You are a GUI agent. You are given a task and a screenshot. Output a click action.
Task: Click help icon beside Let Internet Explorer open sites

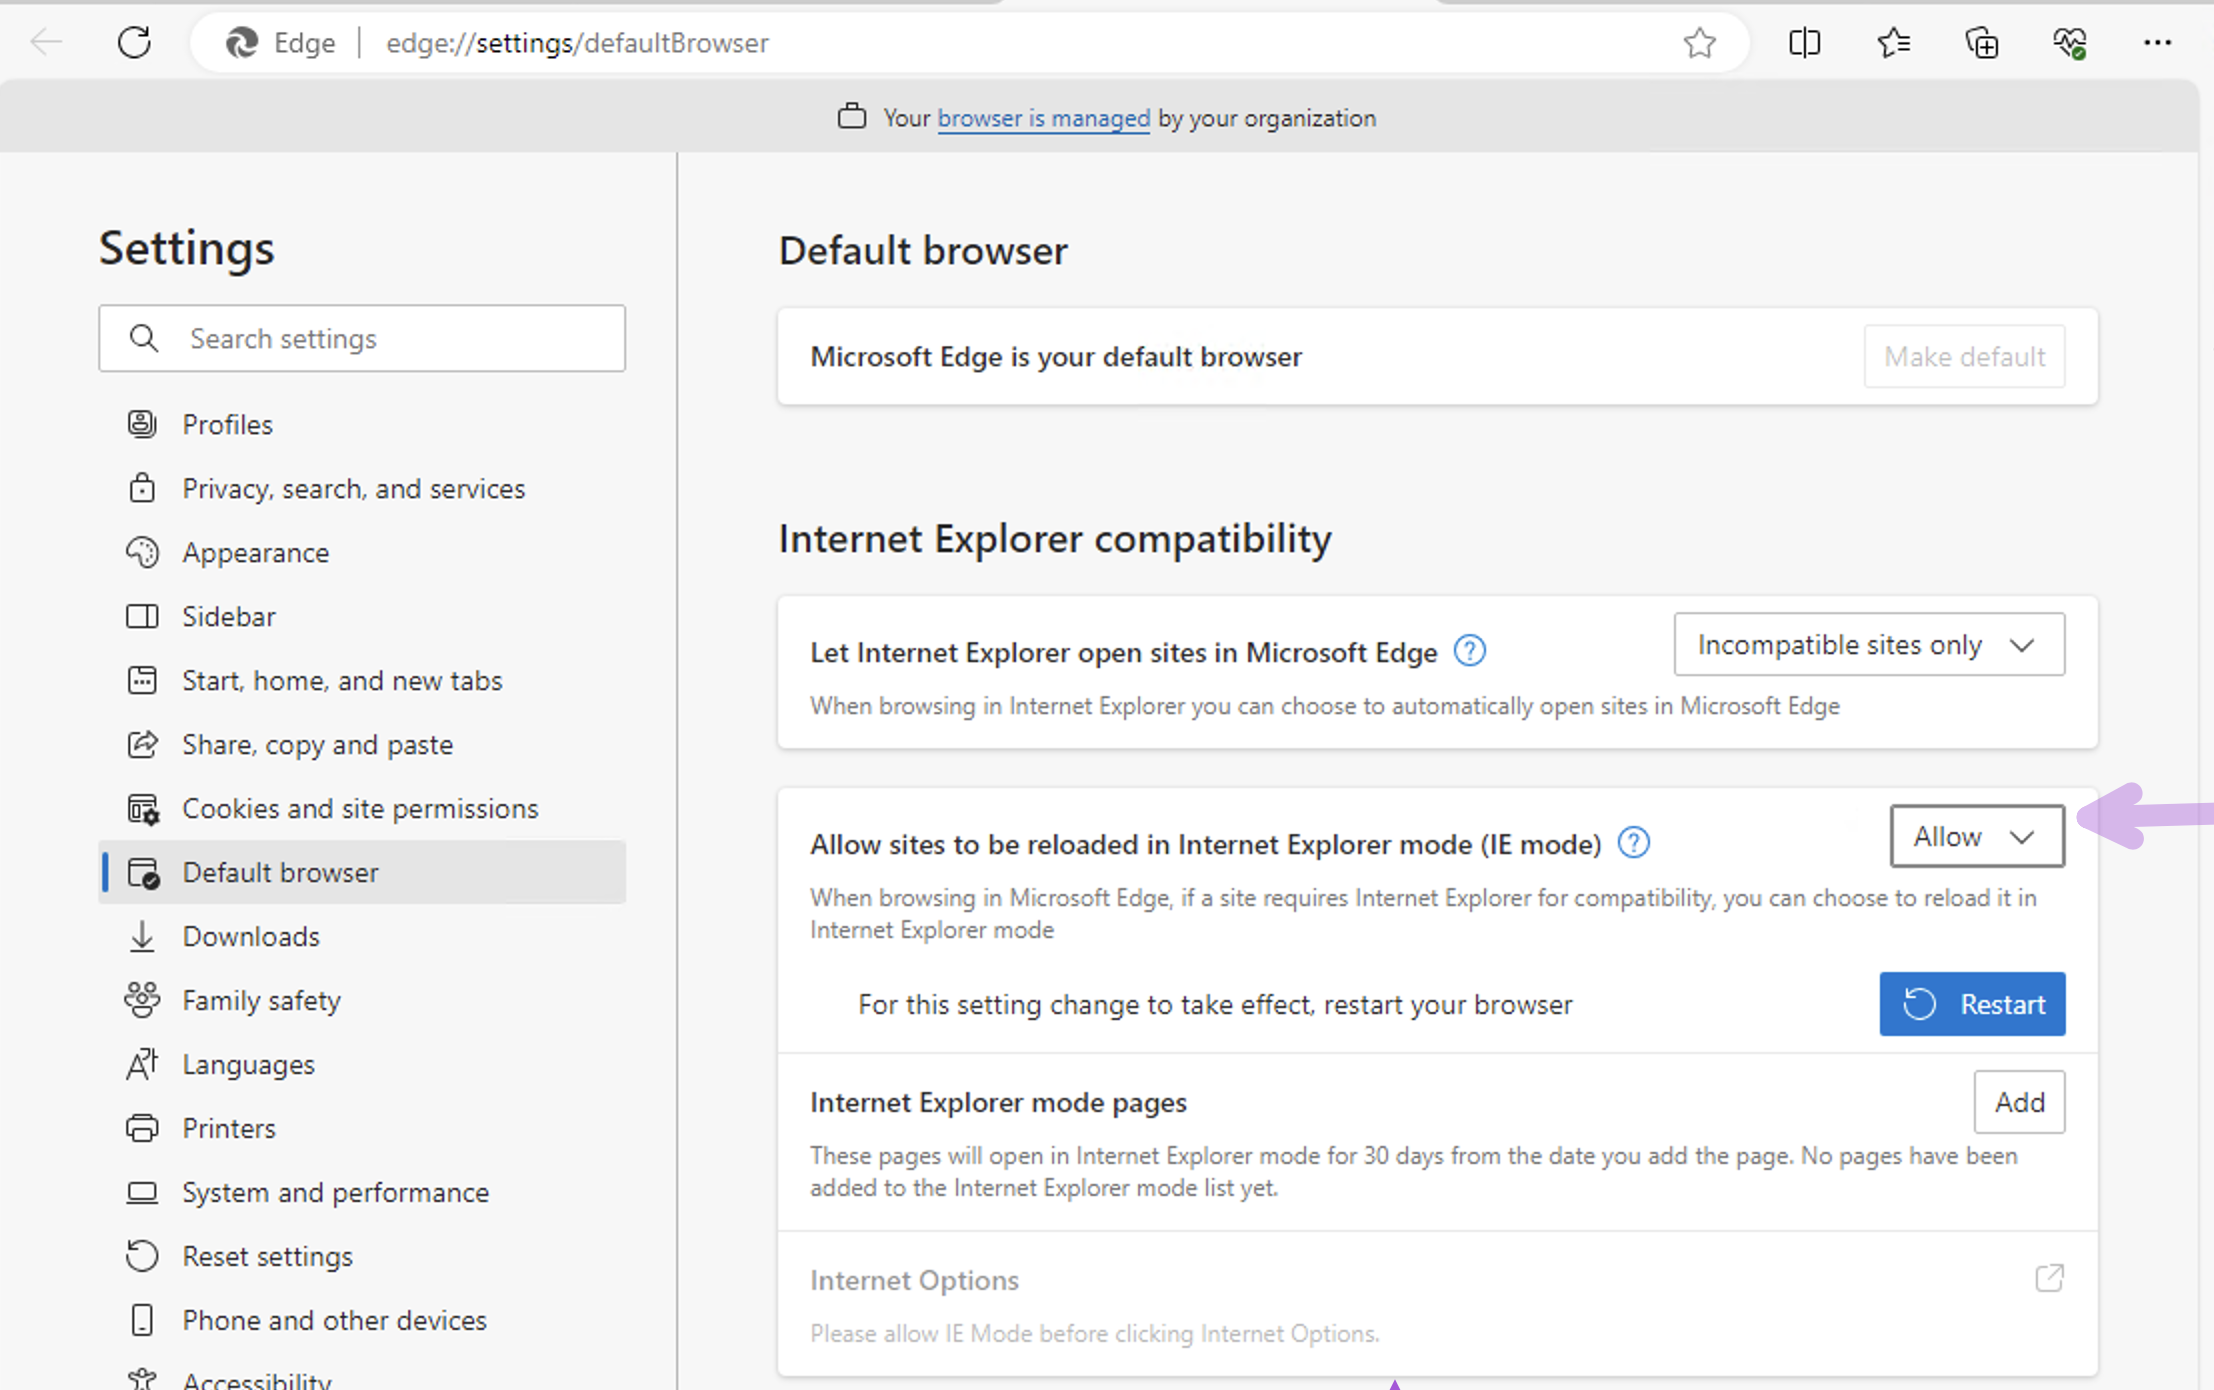(x=1469, y=651)
